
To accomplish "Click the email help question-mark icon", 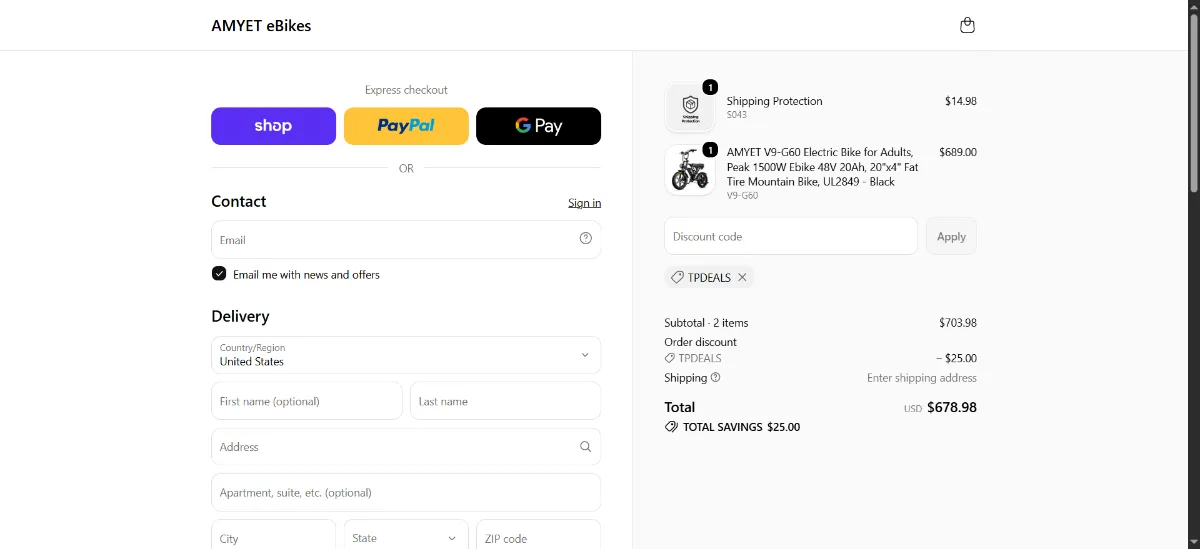I will 586,239.
